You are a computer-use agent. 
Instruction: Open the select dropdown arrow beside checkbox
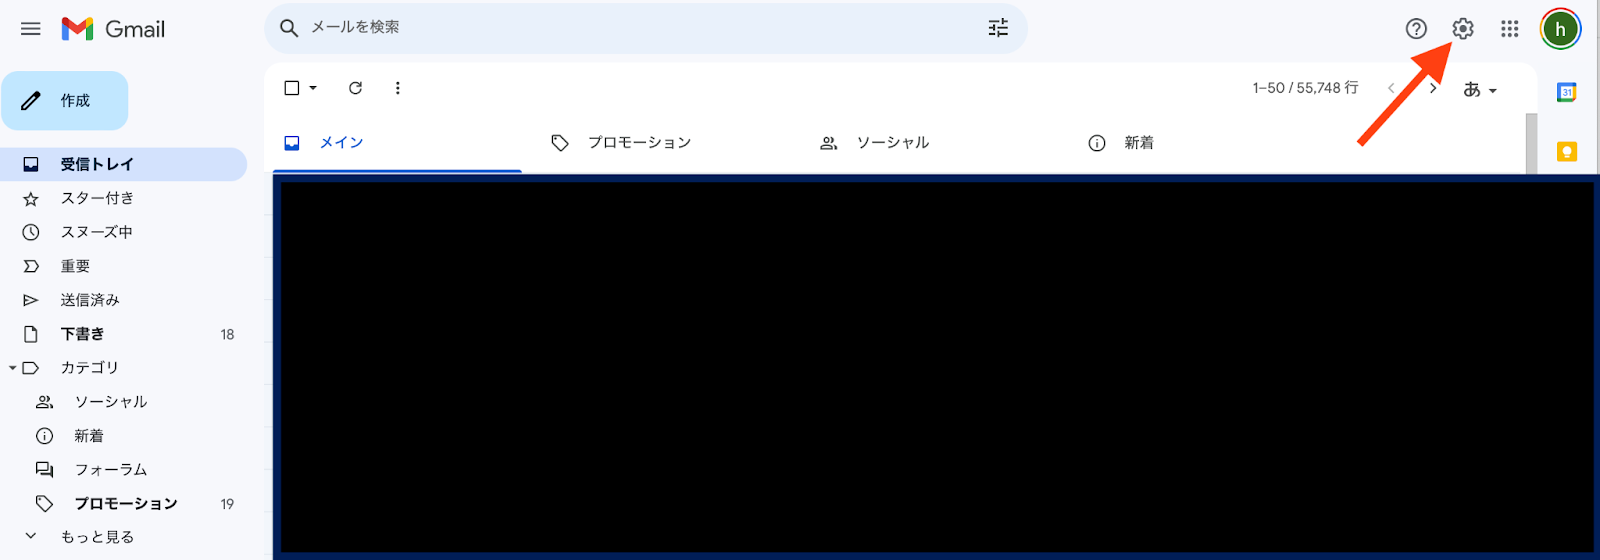coord(313,88)
